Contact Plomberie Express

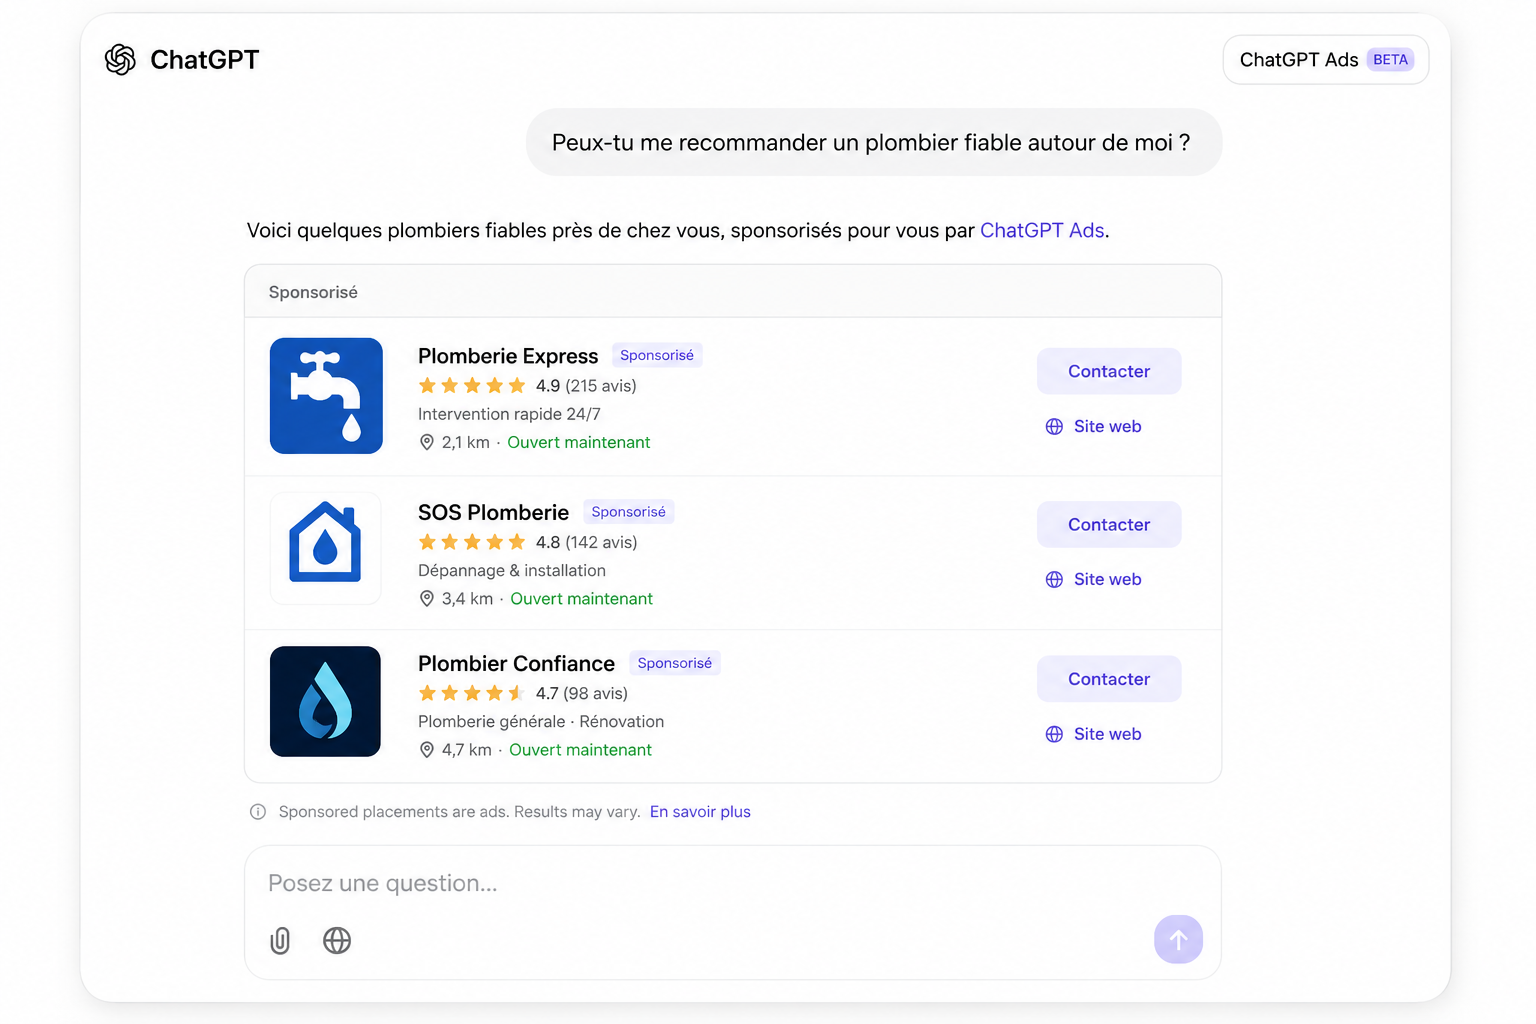(1109, 371)
